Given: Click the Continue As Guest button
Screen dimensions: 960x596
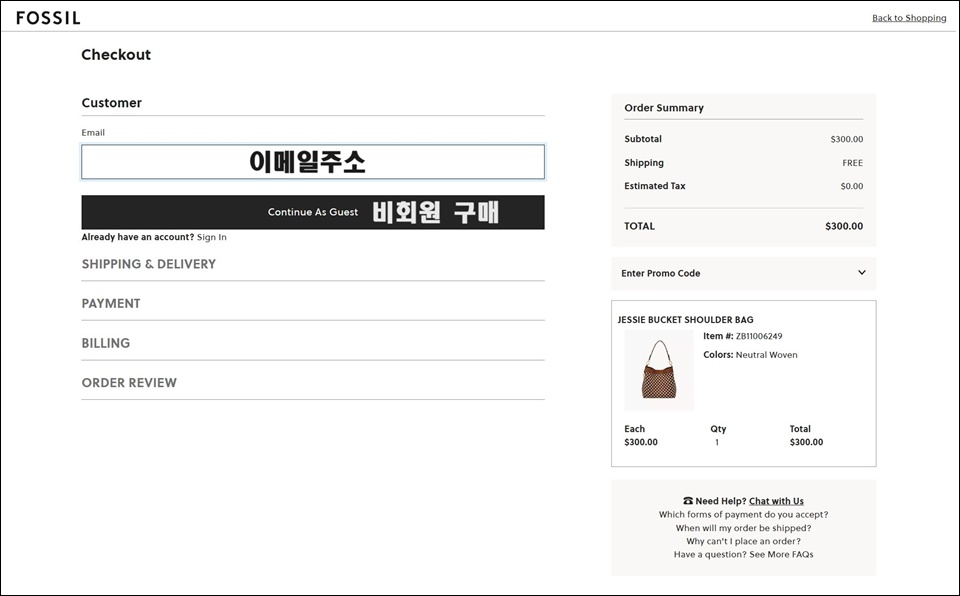Looking at the screenshot, I should (x=313, y=212).
